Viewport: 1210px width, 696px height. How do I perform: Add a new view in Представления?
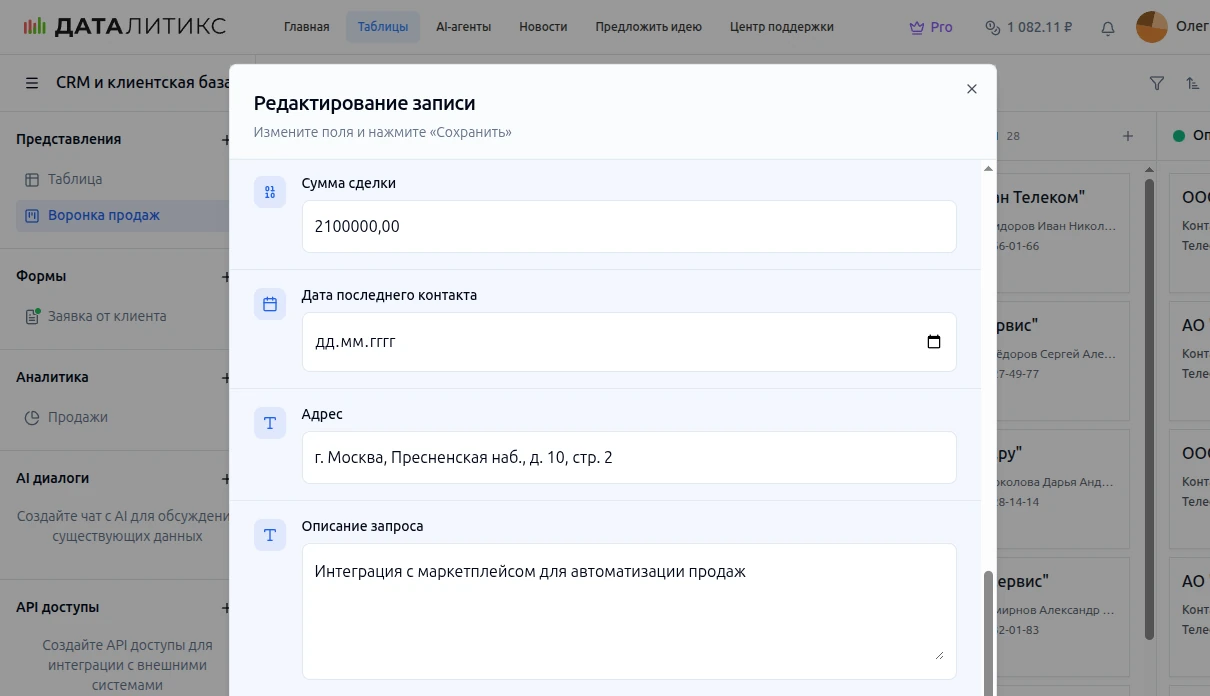point(225,140)
